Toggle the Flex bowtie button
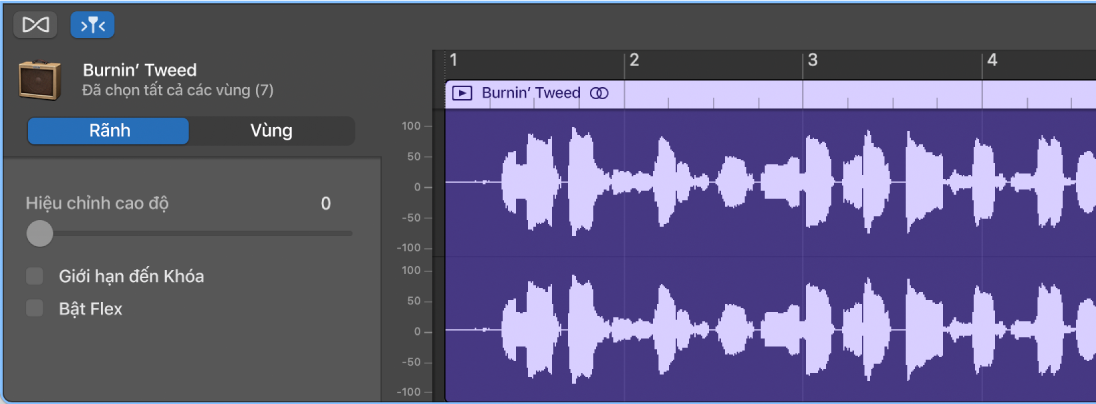 tap(35, 23)
